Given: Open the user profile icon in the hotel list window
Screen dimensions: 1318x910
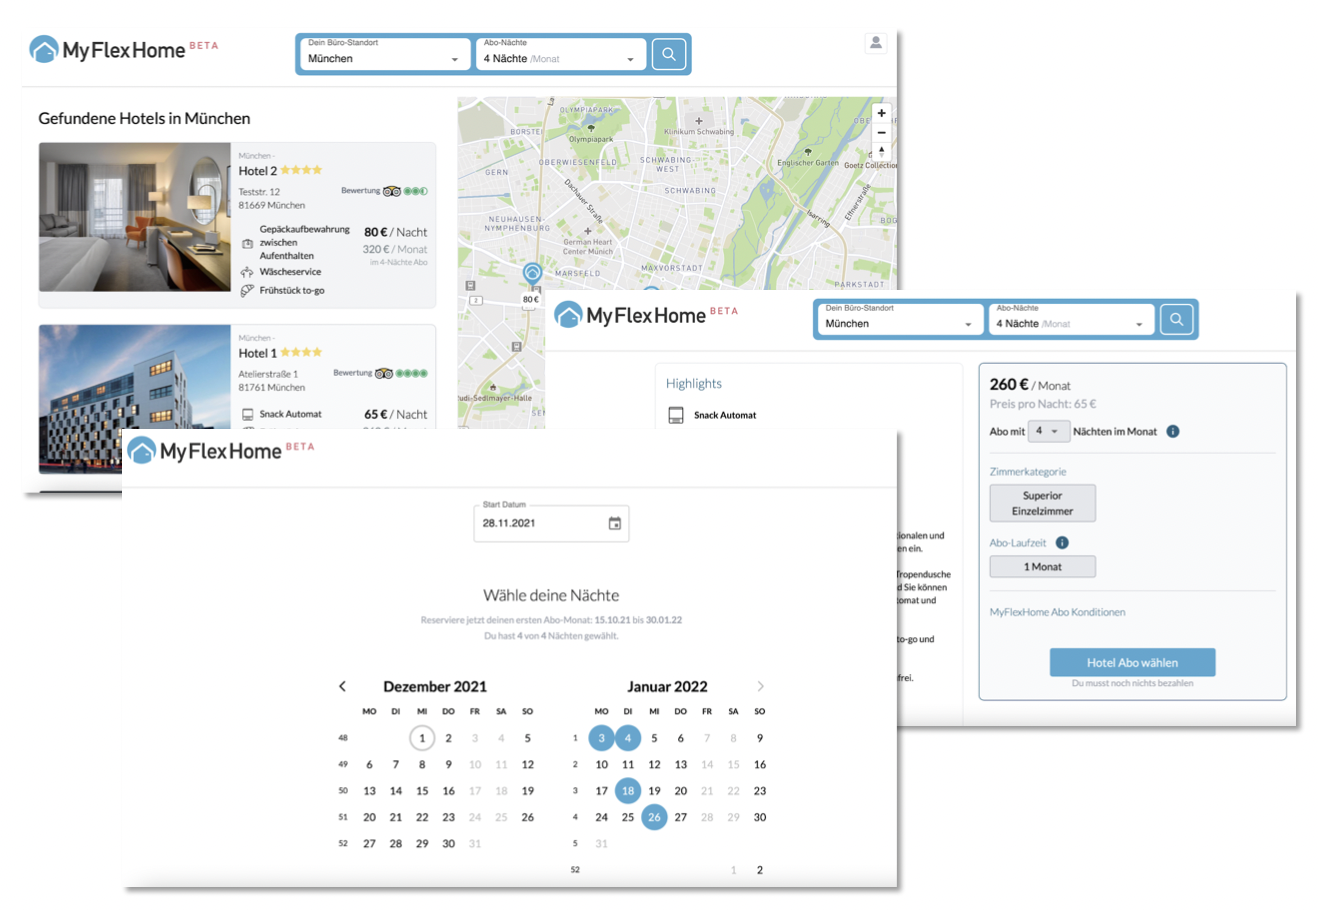Looking at the screenshot, I should tap(876, 43).
